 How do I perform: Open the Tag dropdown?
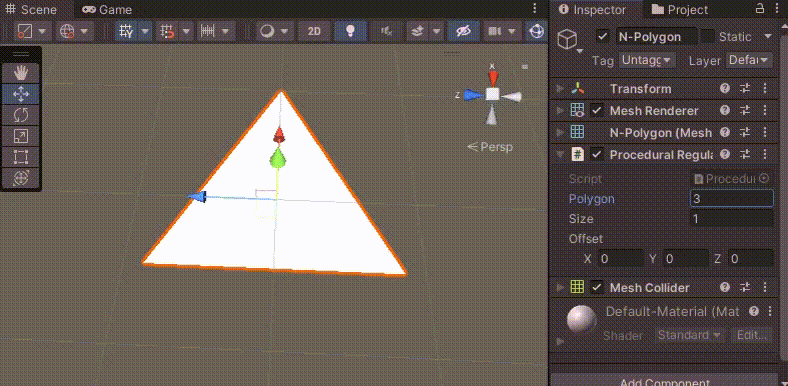647,60
